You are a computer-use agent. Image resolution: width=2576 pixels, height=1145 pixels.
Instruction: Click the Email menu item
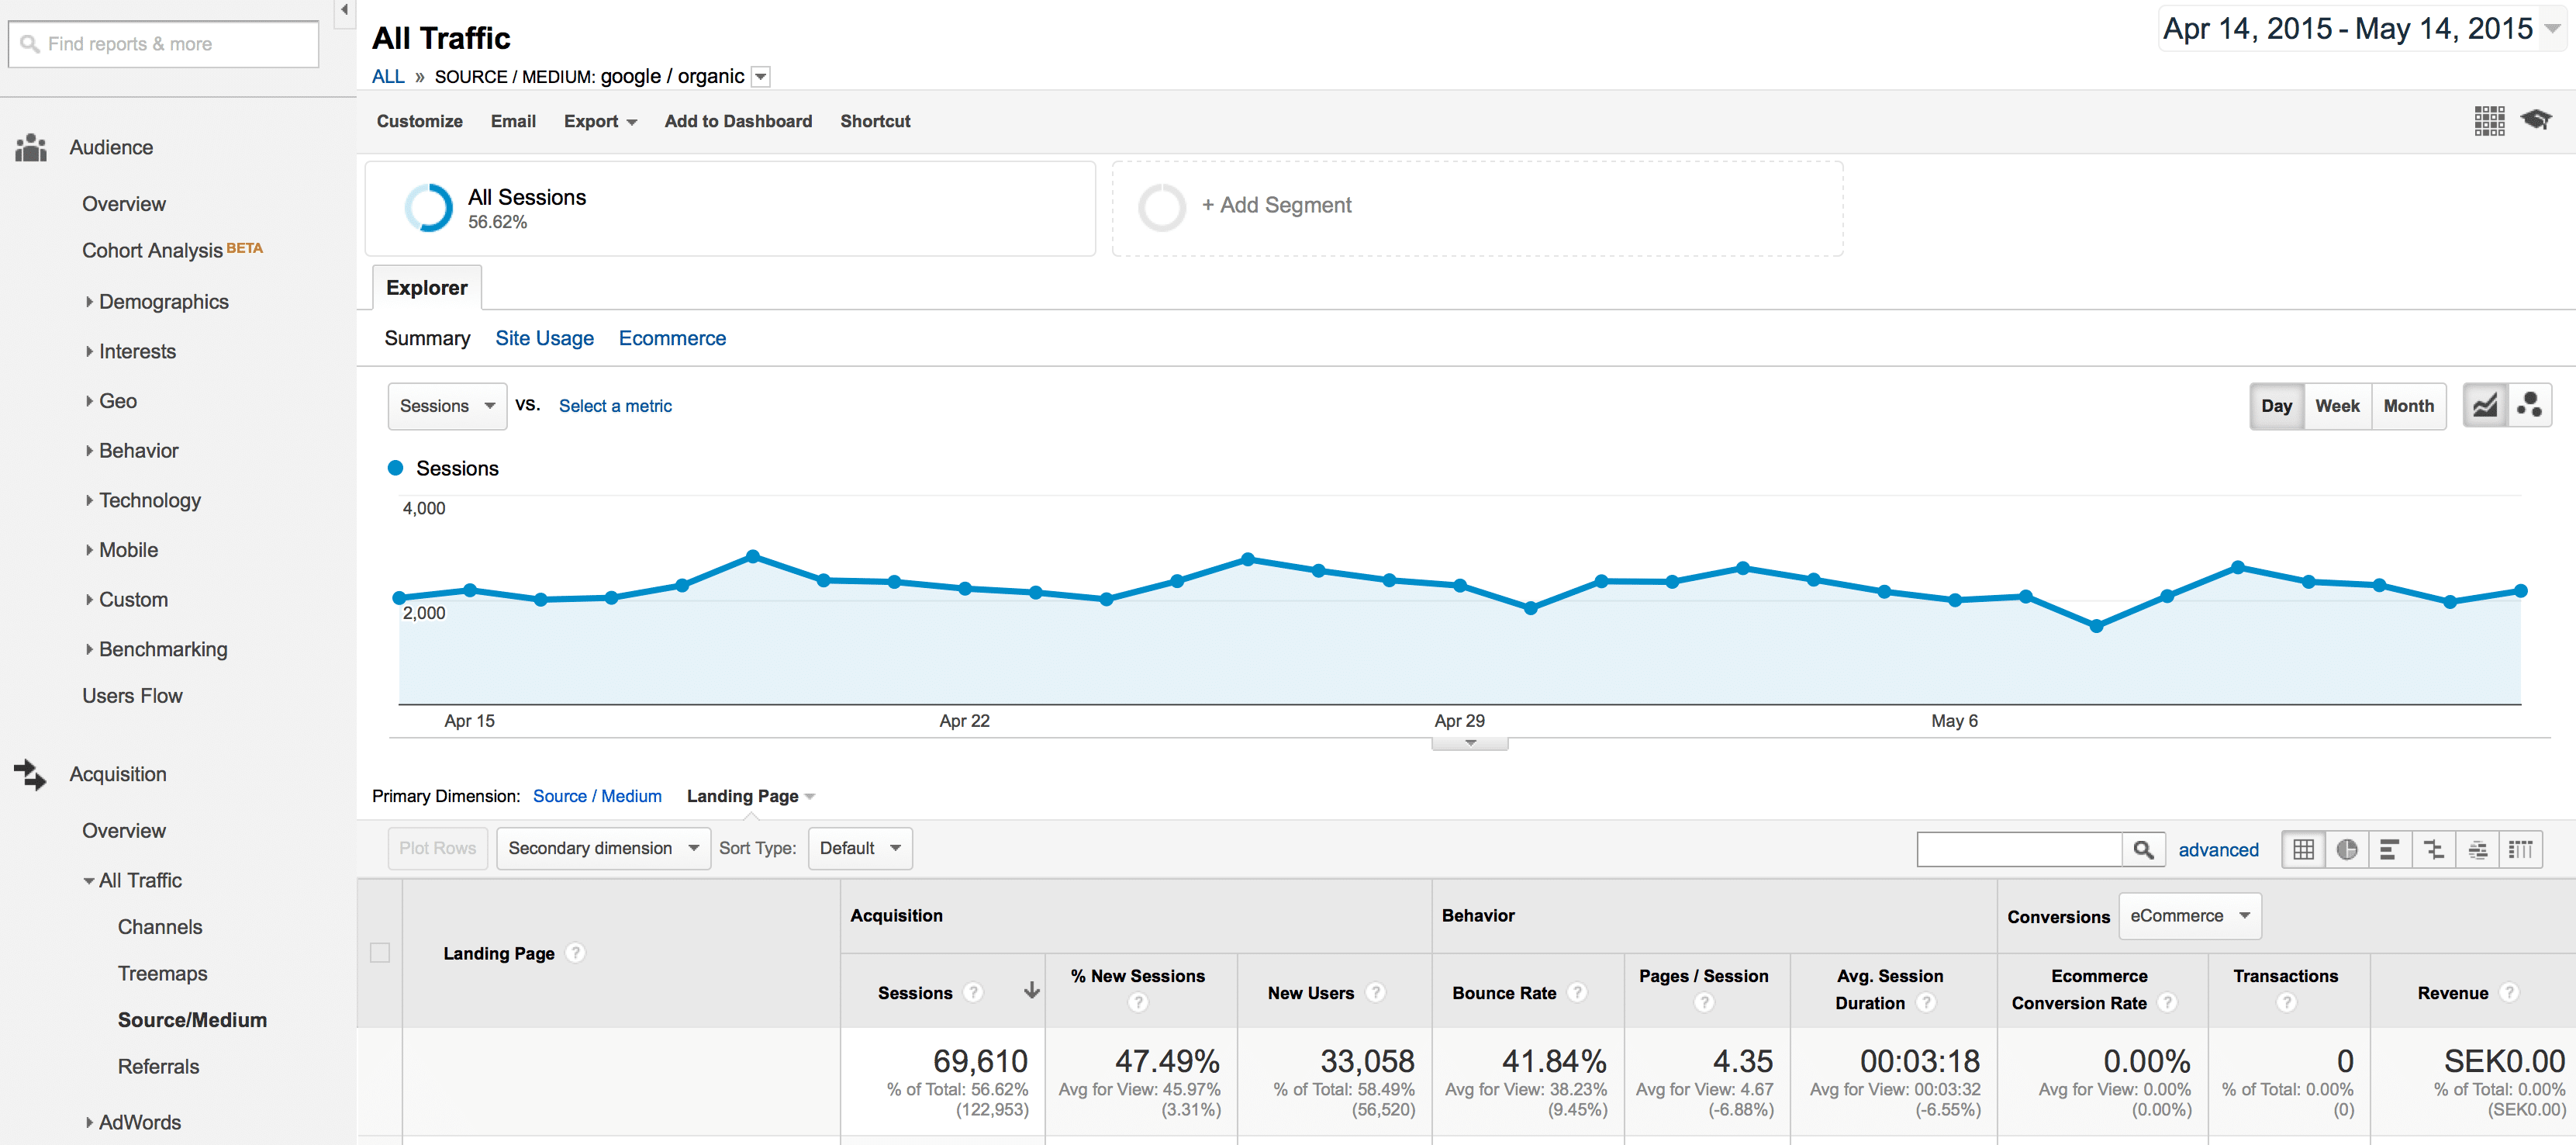[513, 121]
